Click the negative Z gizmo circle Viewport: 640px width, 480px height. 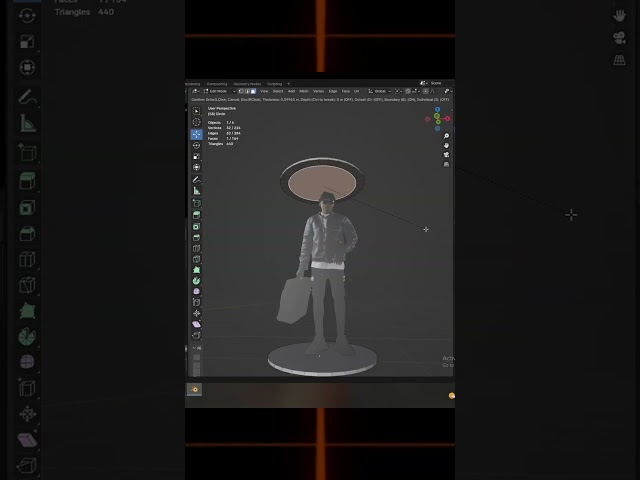click(438, 129)
